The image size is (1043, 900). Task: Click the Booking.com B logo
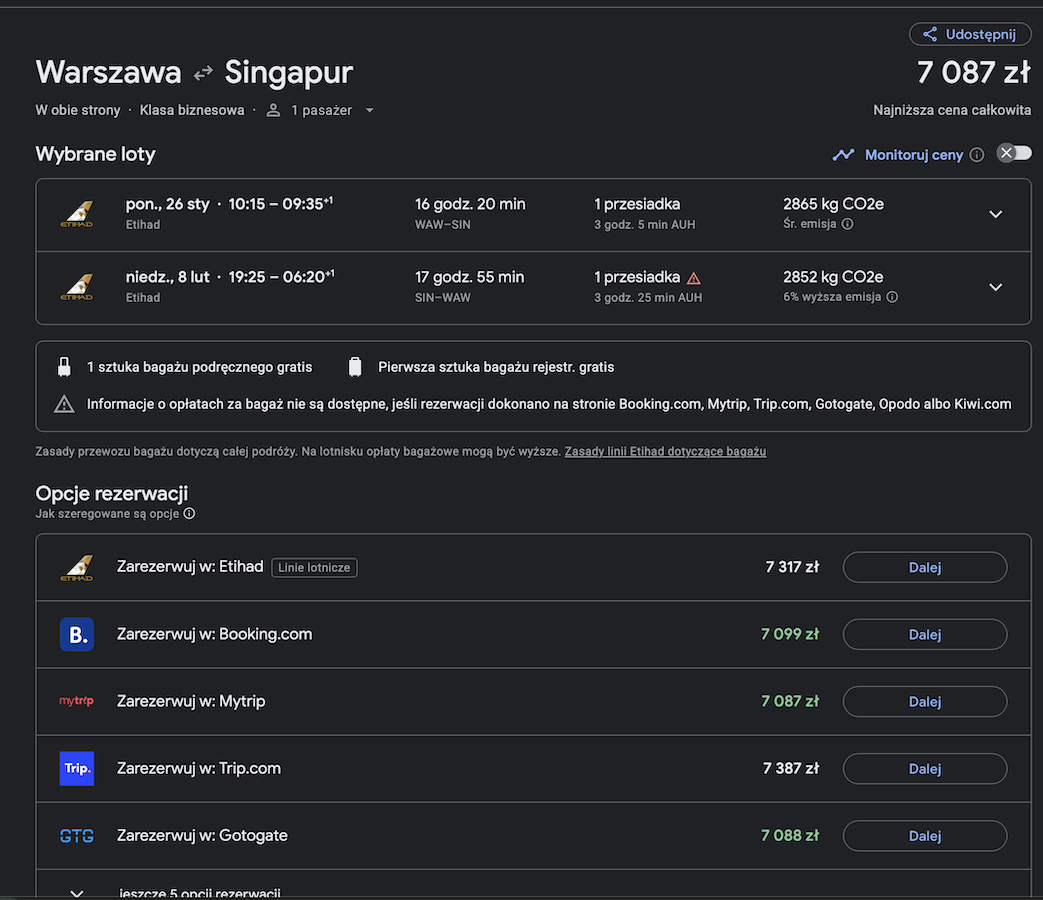tap(76, 635)
